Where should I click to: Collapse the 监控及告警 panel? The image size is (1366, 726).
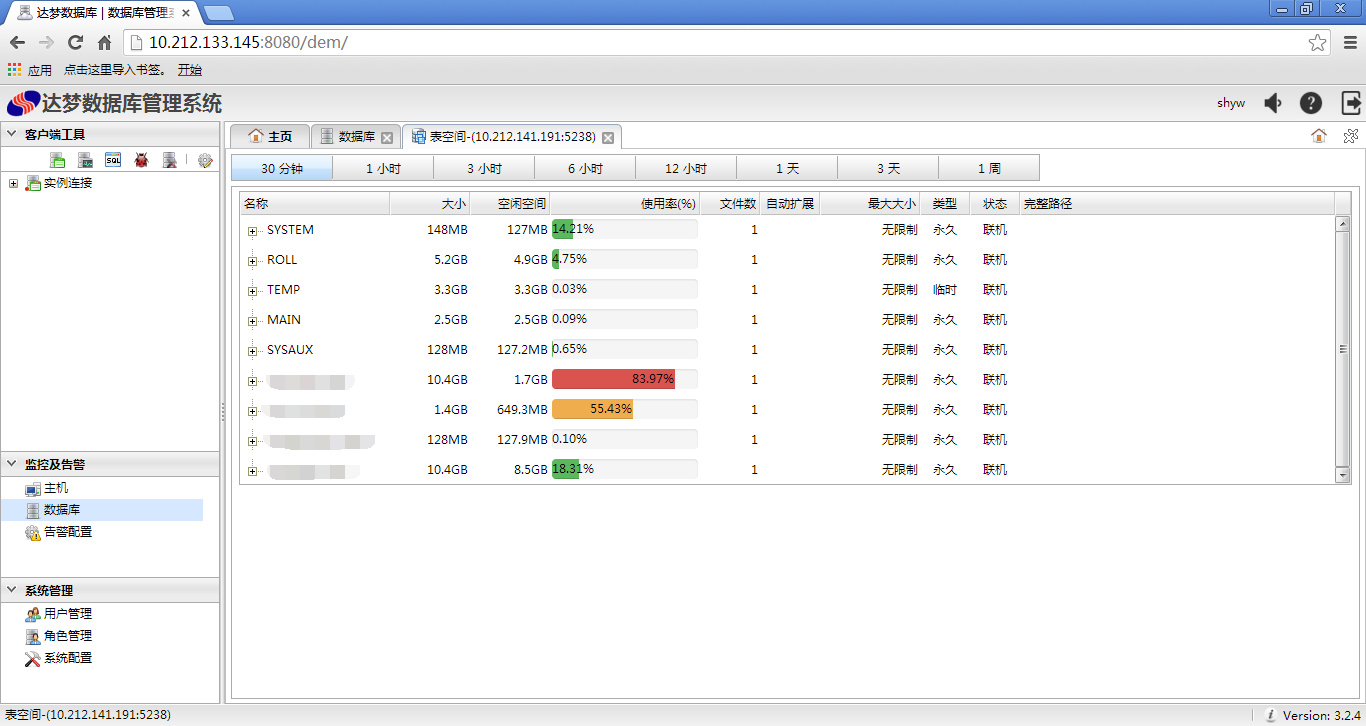12,464
